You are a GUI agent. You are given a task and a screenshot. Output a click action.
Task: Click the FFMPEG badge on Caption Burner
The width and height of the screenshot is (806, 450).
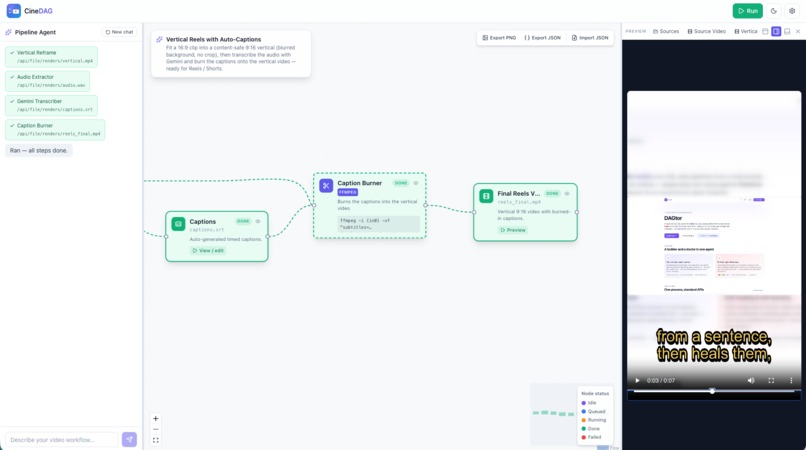point(347,192)
